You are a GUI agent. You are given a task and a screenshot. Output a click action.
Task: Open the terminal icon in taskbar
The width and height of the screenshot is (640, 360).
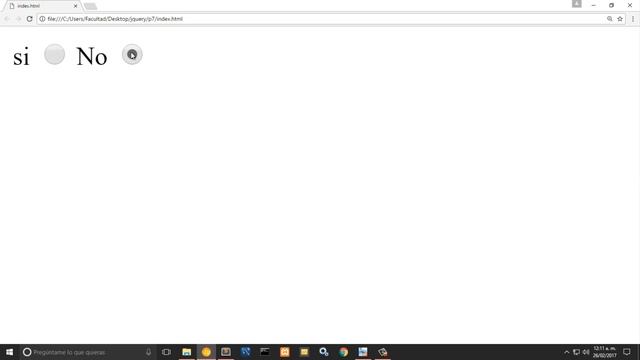[x=265, y=352]
